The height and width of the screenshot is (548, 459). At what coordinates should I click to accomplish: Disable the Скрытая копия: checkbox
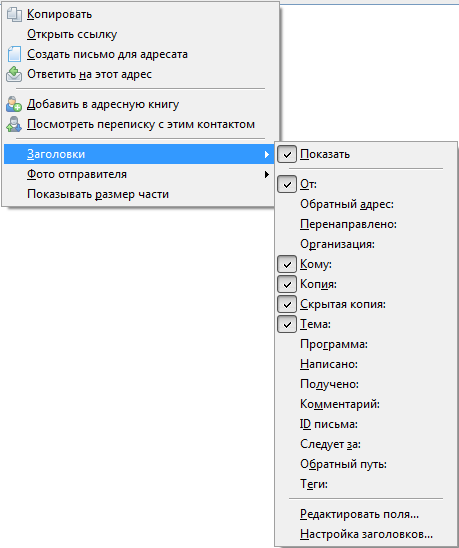(287, 304)
